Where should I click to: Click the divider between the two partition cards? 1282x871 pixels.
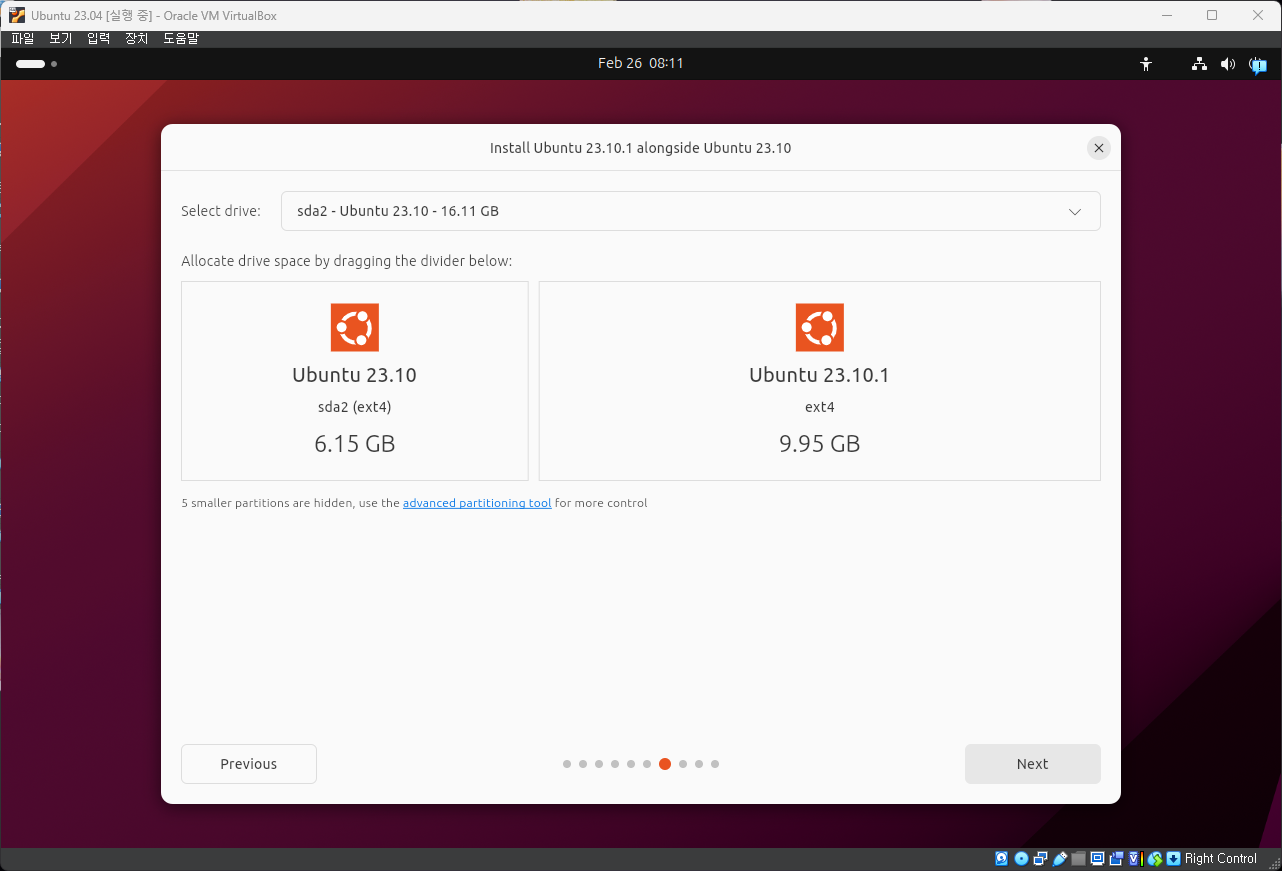tap(534, 381)
